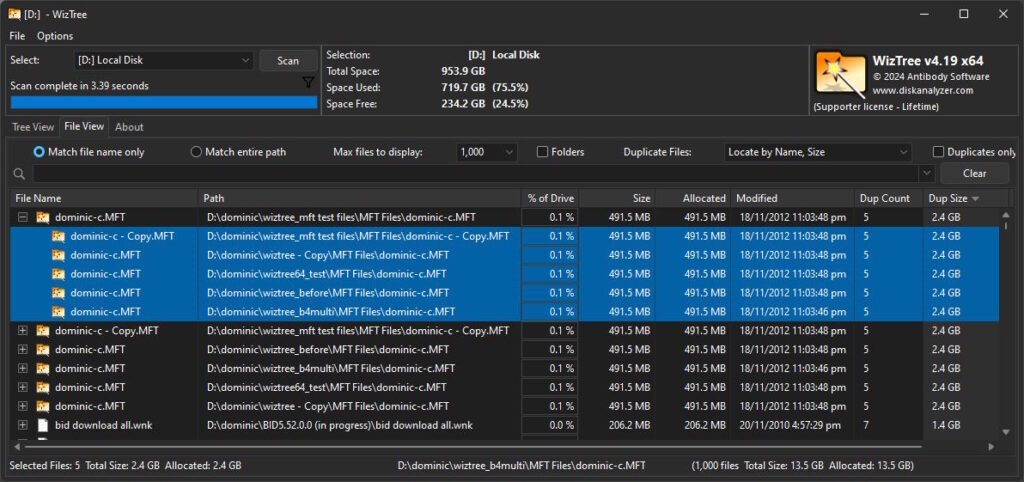Screen dimensions: 1024x482
Task: Click file icon of top dominic-c.MFT row
Action: [x=43, y=217]
